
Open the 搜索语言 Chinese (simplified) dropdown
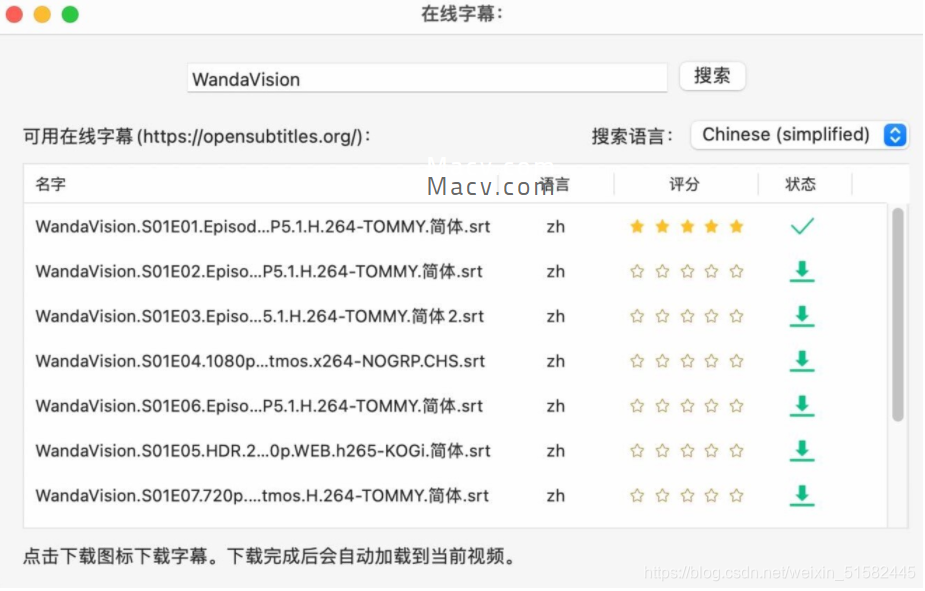(x=798, y=135)
